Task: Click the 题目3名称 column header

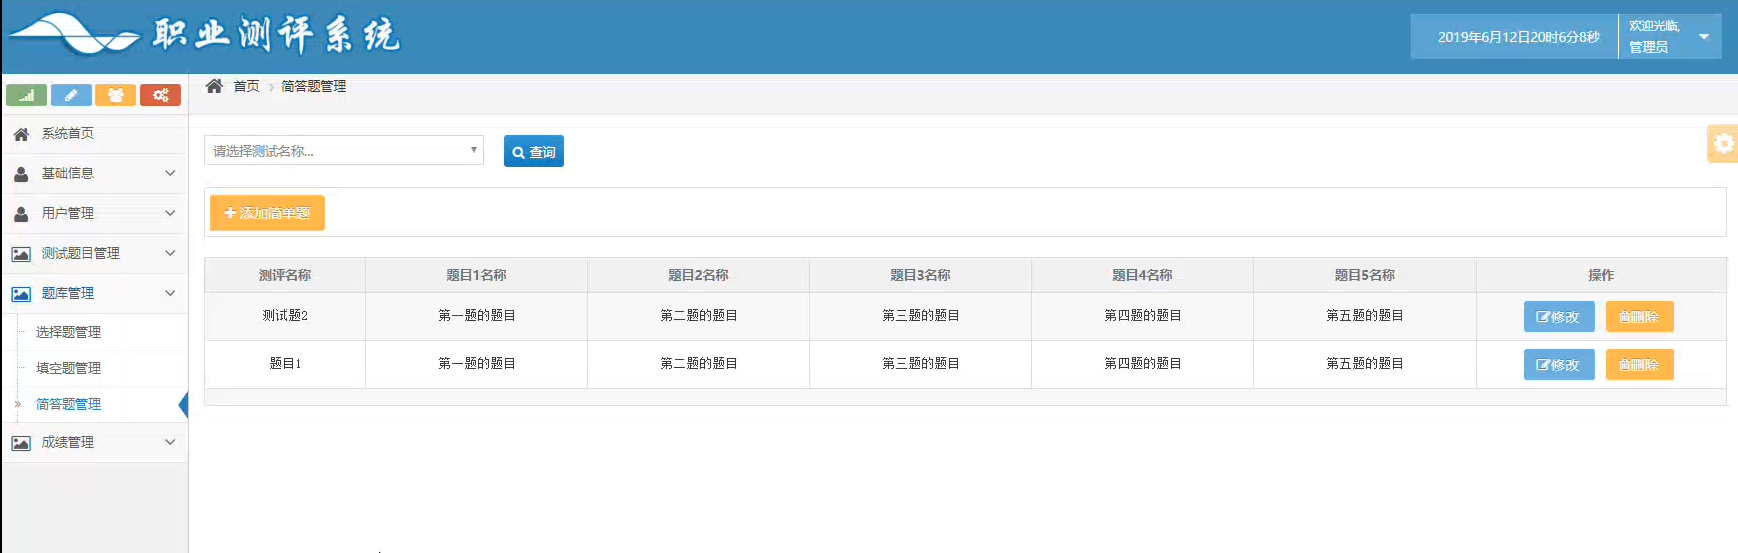Action: (x=920, y=275)
